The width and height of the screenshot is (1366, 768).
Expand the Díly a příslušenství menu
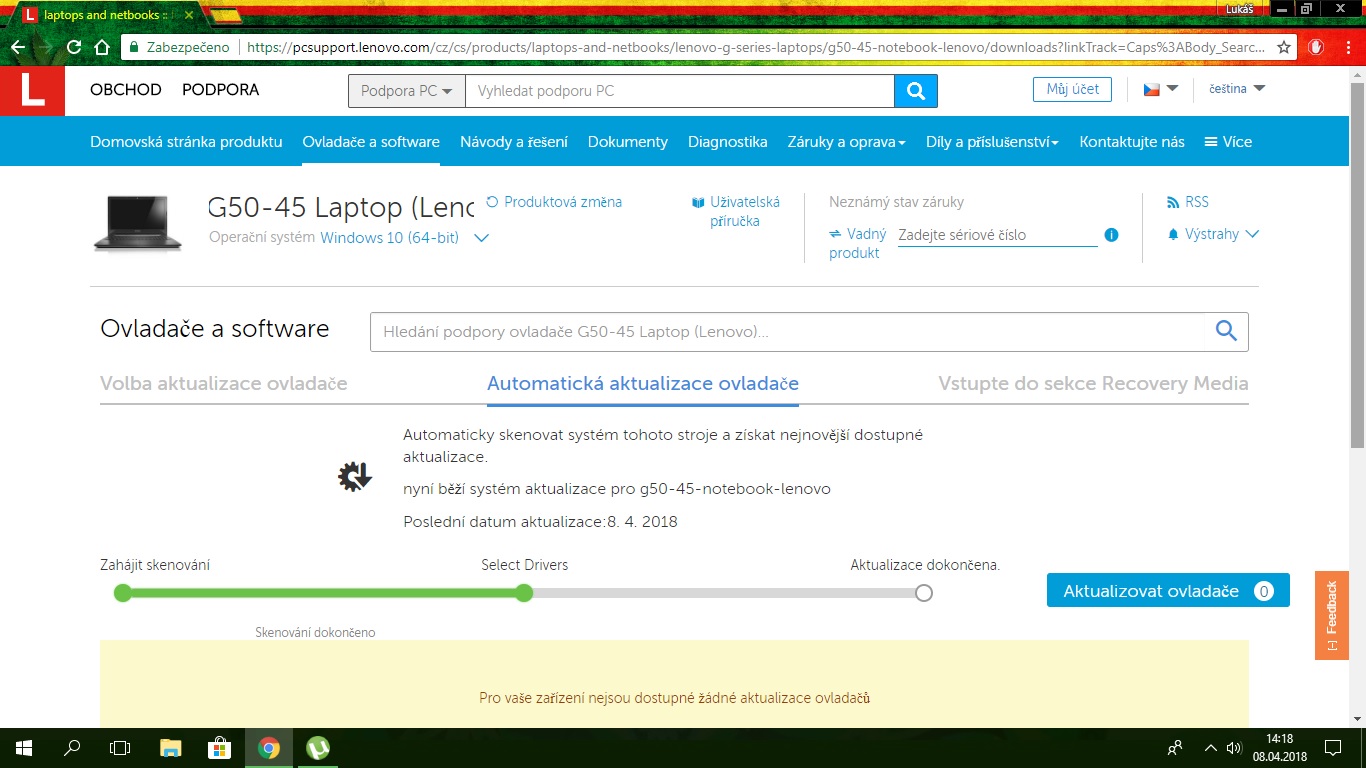(993, 142)
